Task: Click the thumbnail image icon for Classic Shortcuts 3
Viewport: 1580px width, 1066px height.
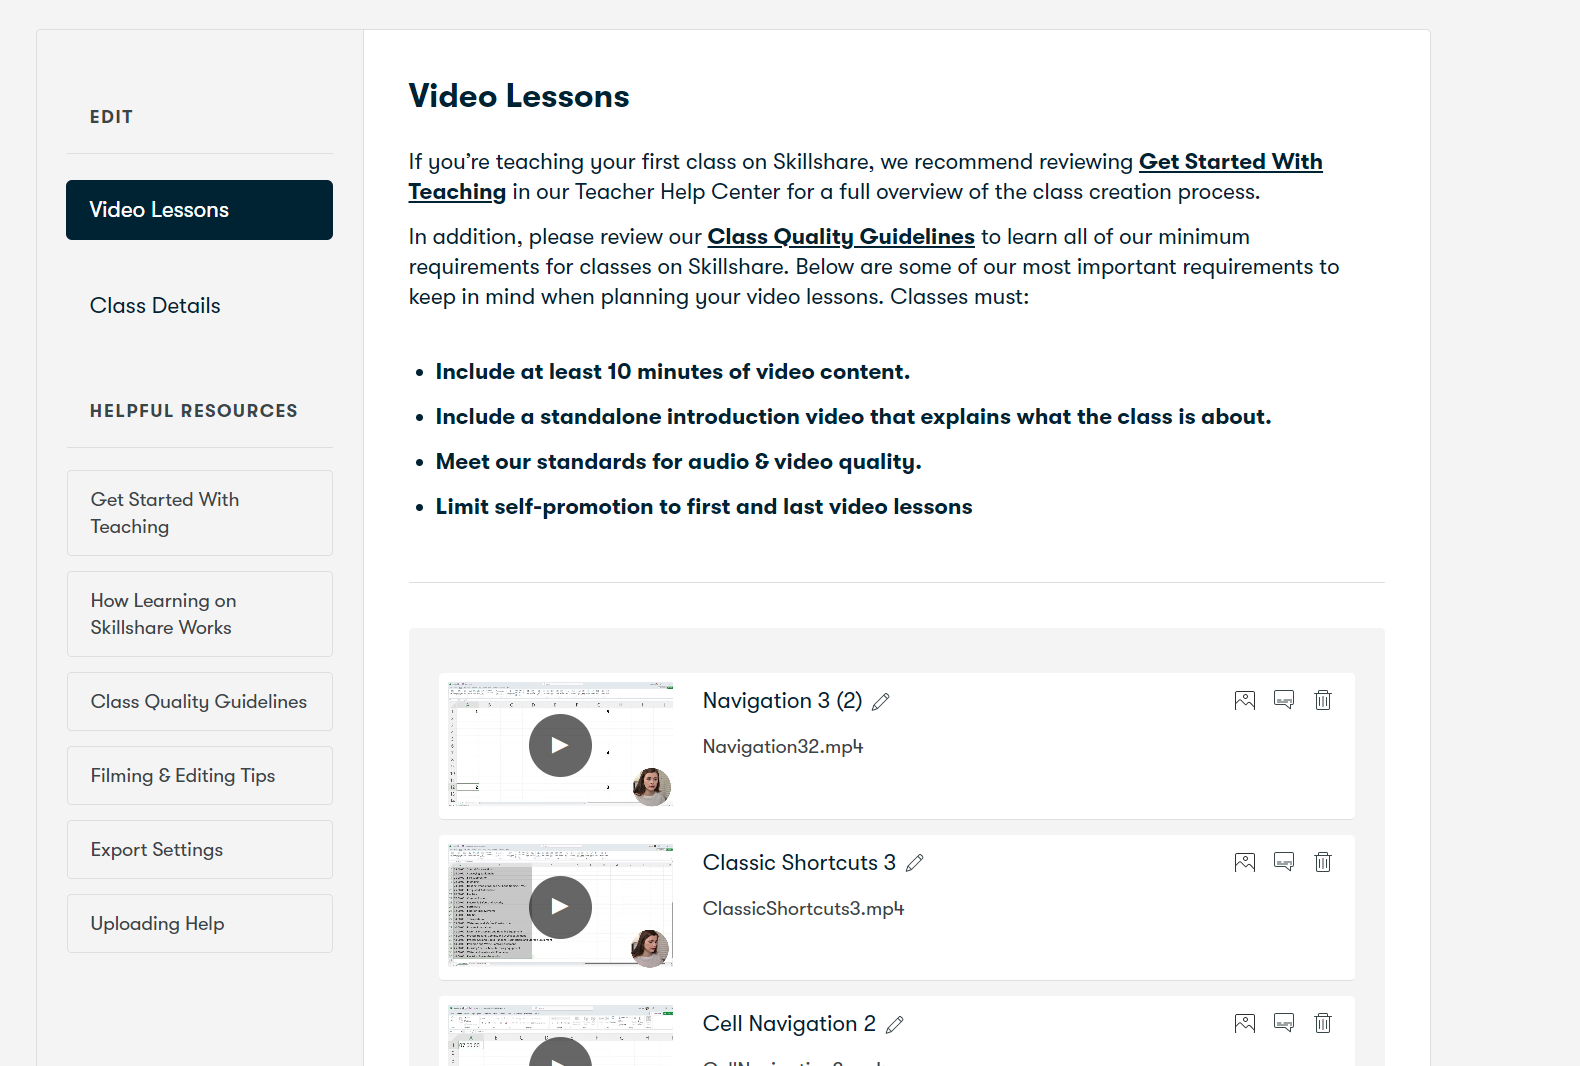Action: point(1245,862)
